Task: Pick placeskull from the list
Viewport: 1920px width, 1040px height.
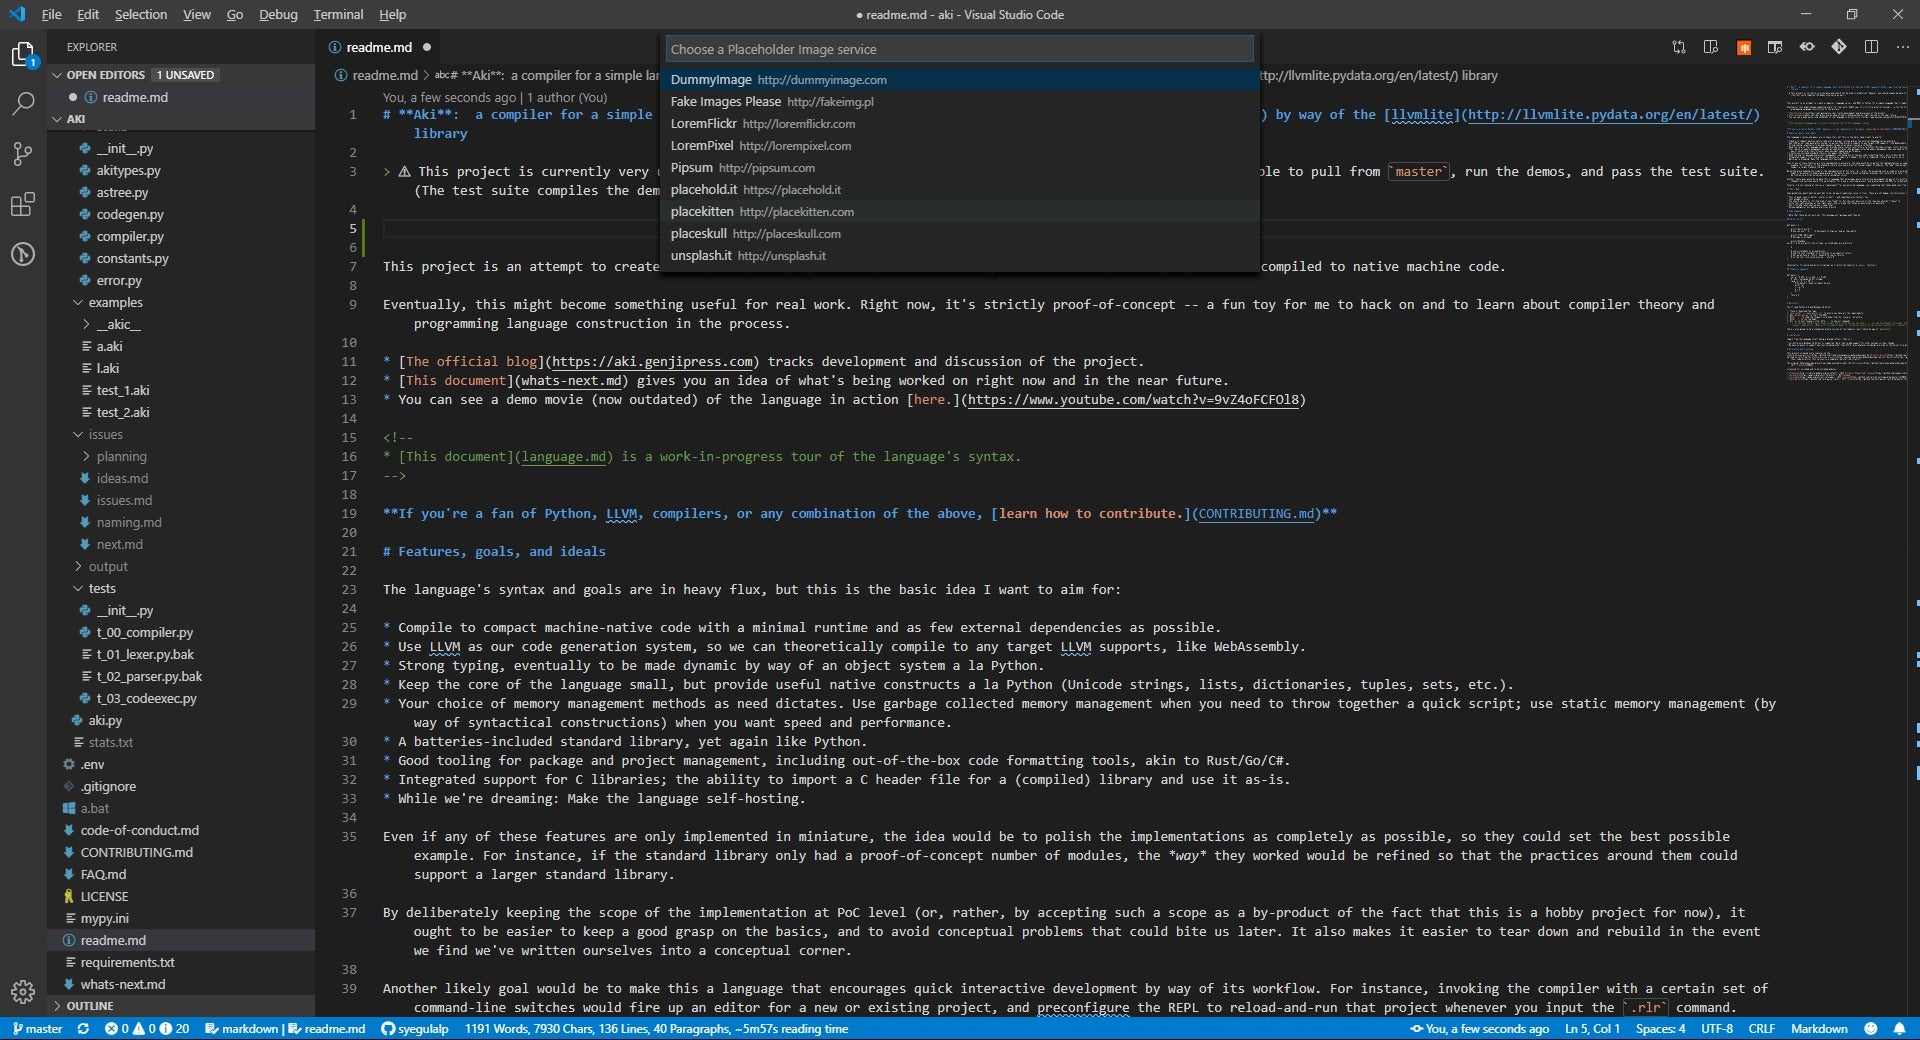Action: (960, 234)
